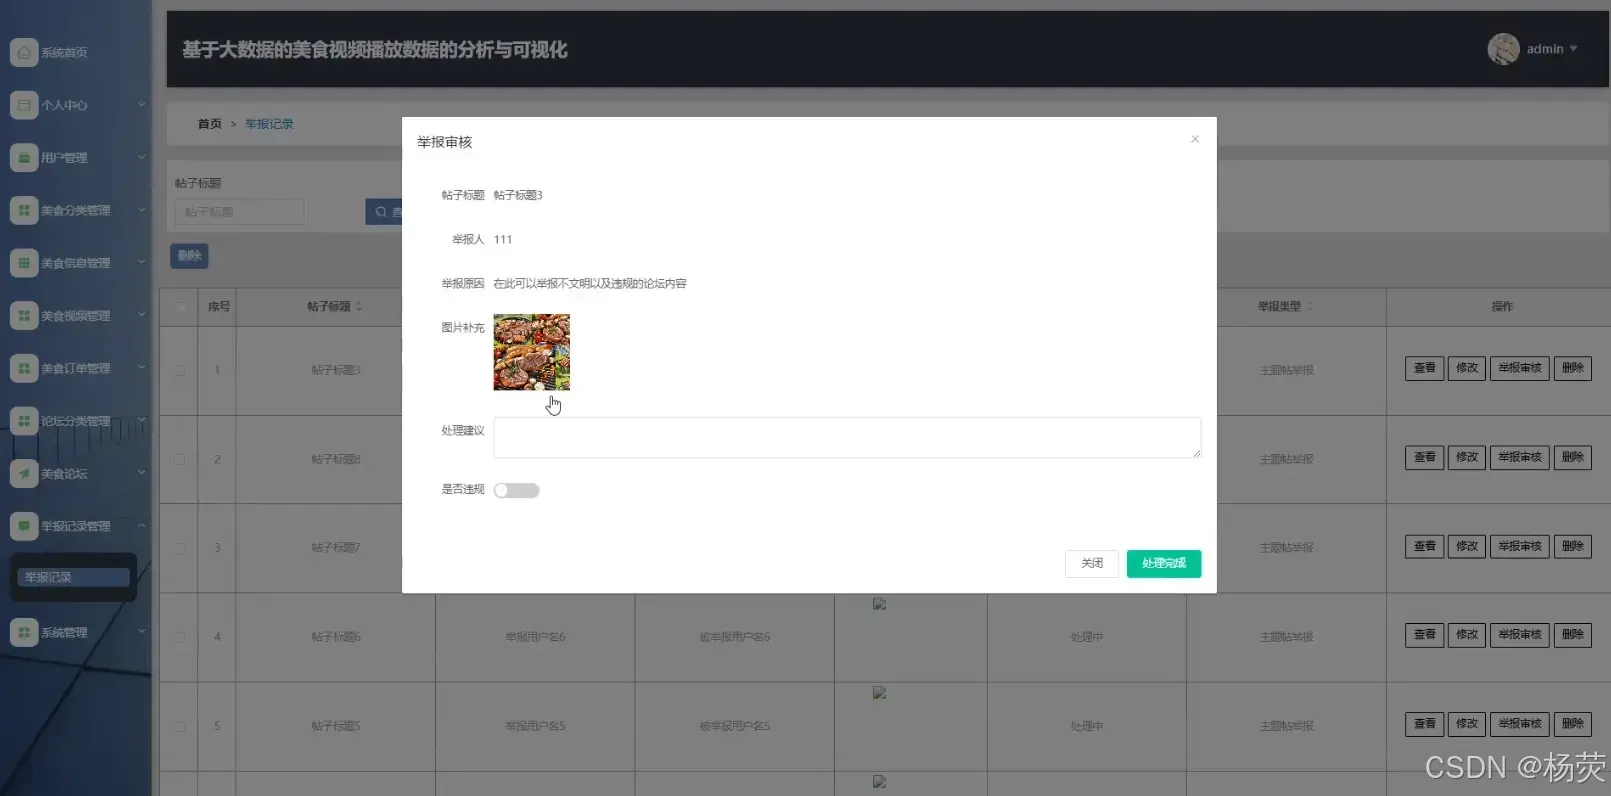Click 修改 in row 2
Screen dimensions: 1611x796
click(1467, 457)
